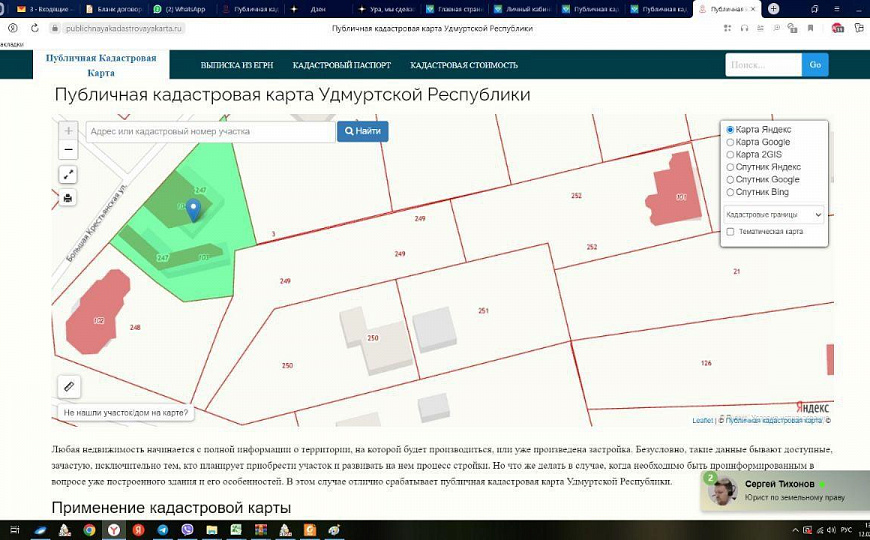870x540 pixels.
Task: Click Не нашли участок/дом на карте button
Action: [126, 412]
